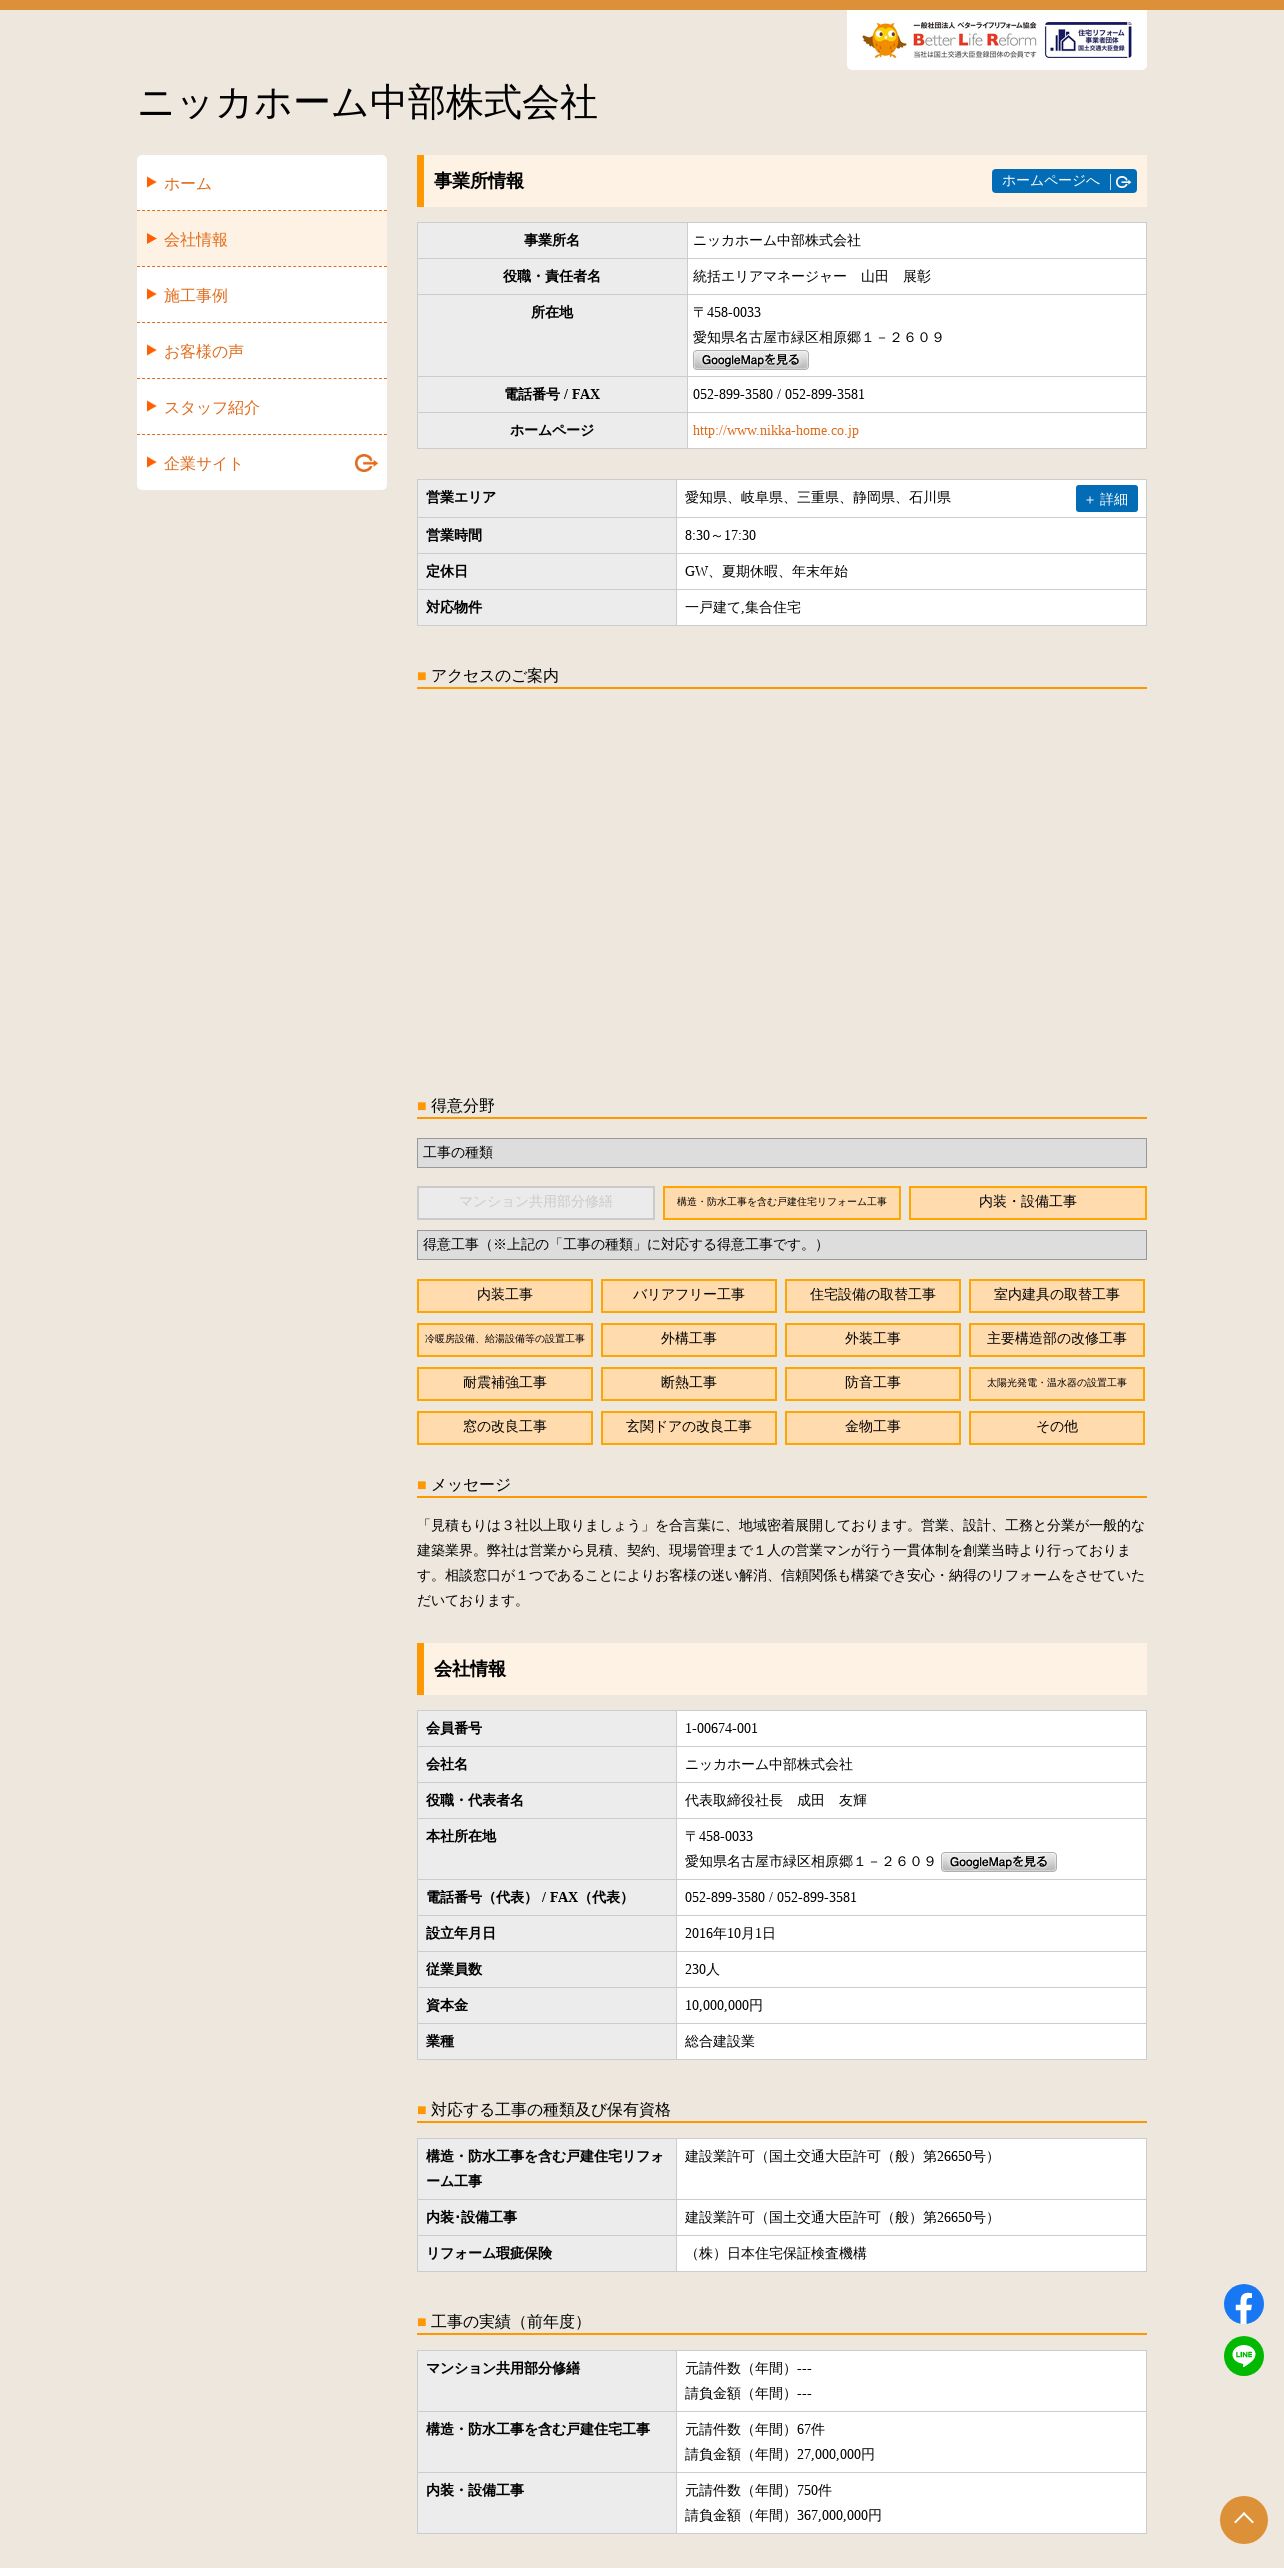Viewport: 1284px width, 2568px height.
Task: Click GoogleMapを見る in 事業所情報 table
Action: 750,360
